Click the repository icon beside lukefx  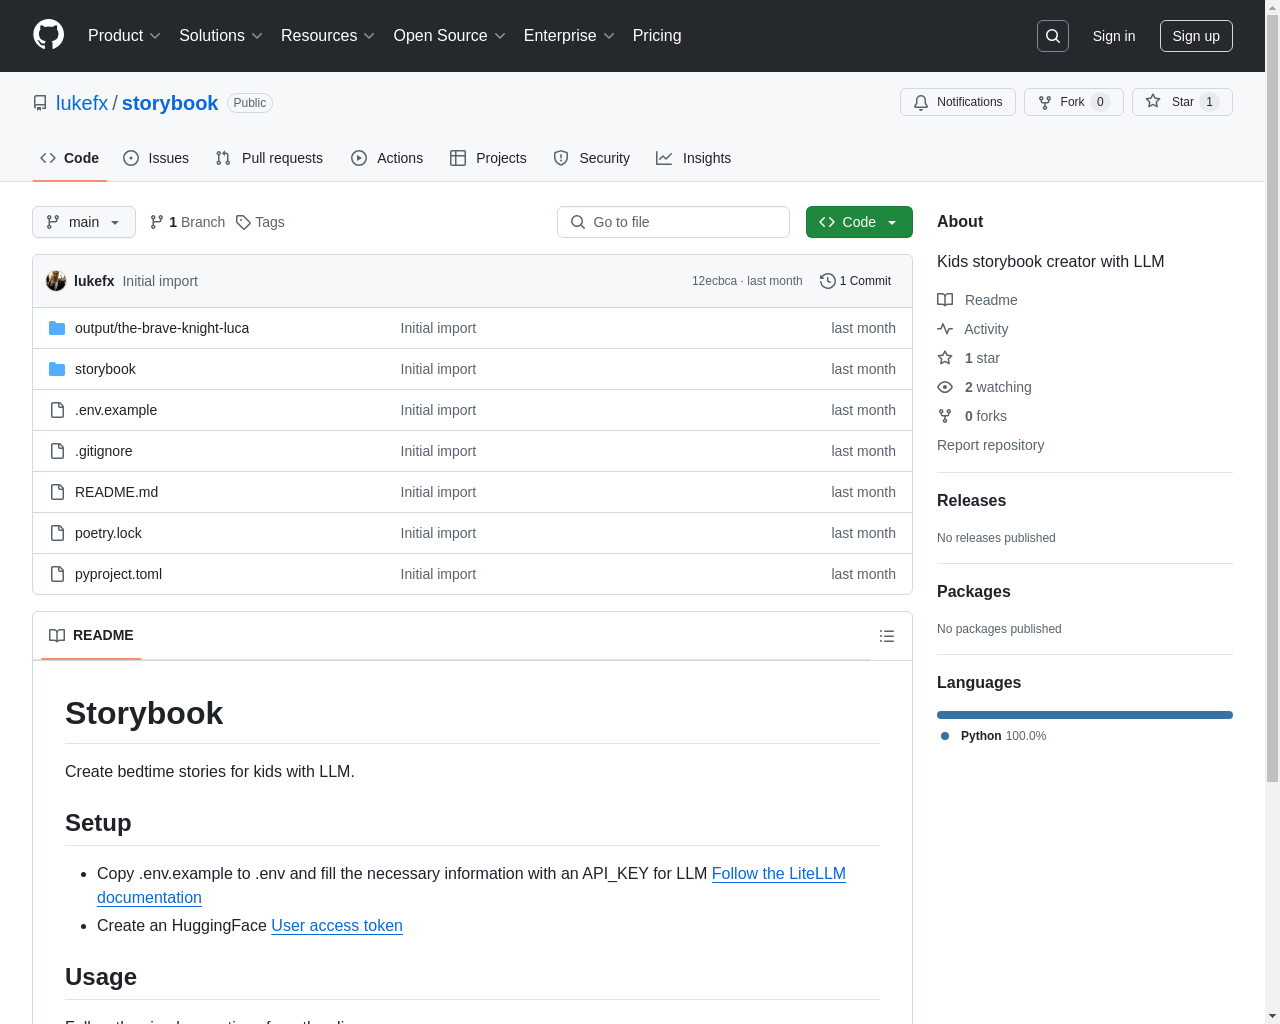click(x=40, y=103)
